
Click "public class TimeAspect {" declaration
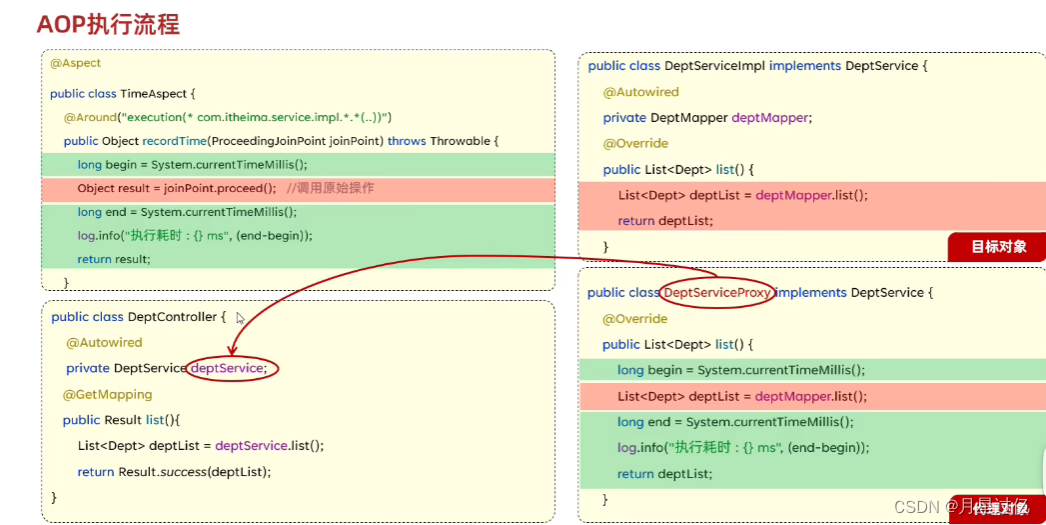click(x=123, y=93)
